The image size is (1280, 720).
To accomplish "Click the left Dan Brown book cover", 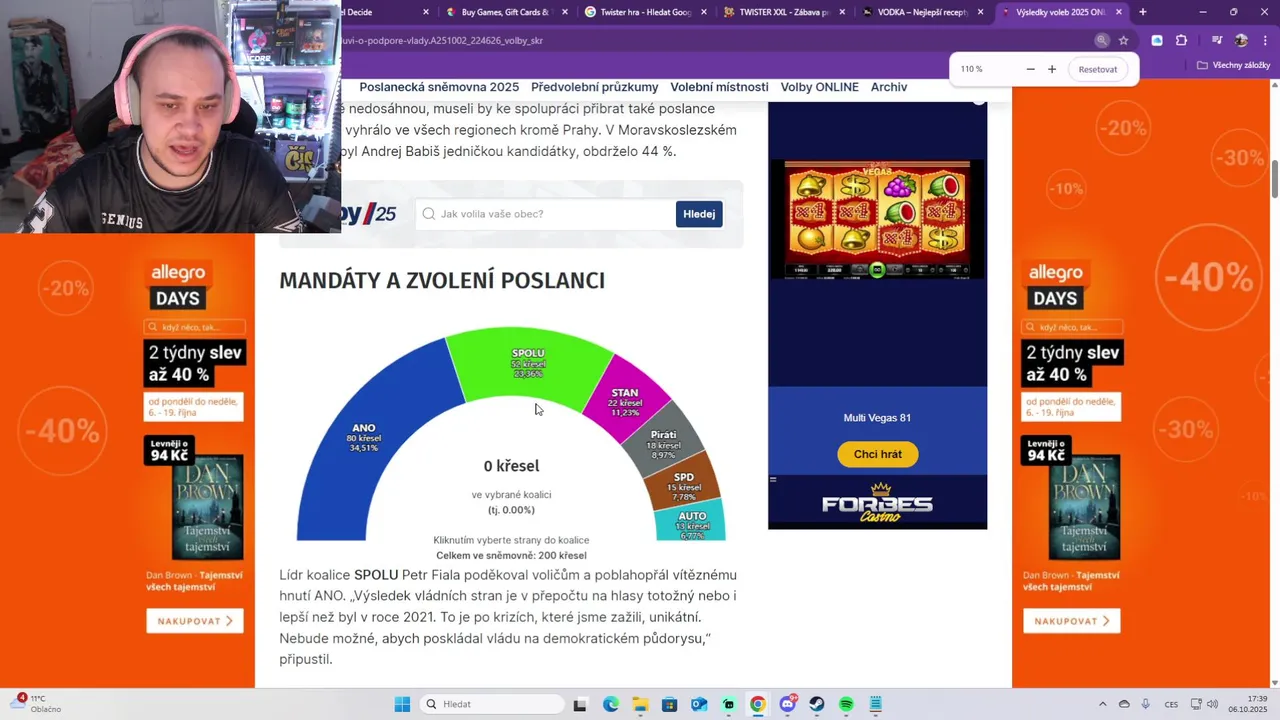I will (207, 510).
